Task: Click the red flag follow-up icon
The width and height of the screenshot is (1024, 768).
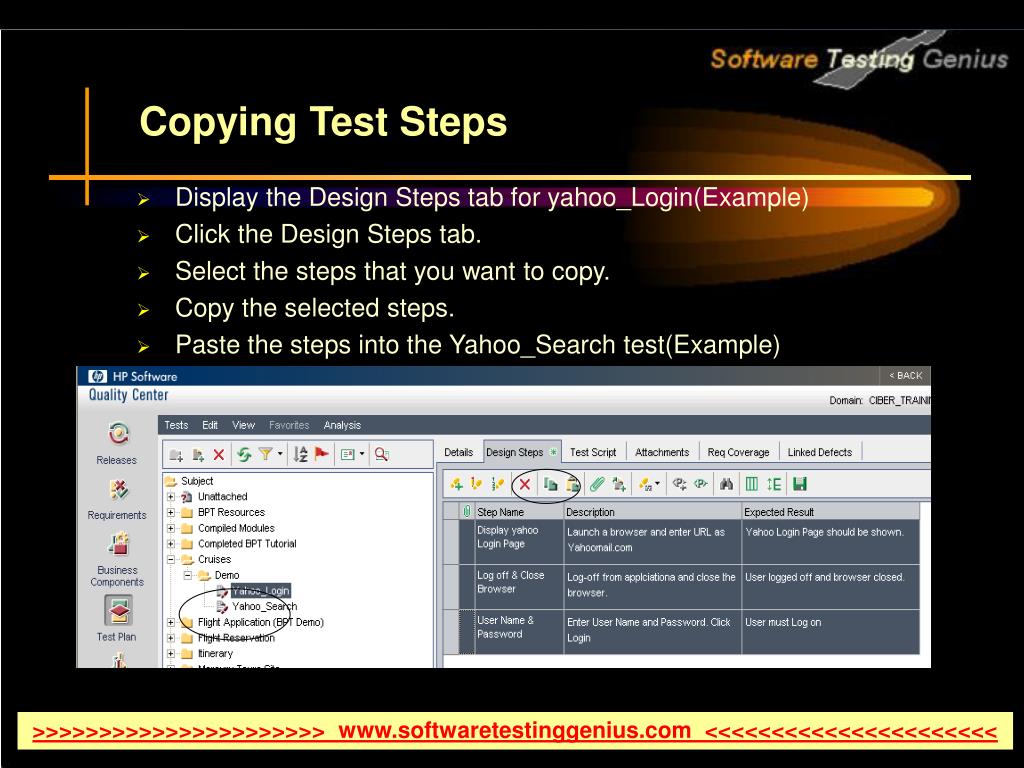Action: tap(321, 453)
